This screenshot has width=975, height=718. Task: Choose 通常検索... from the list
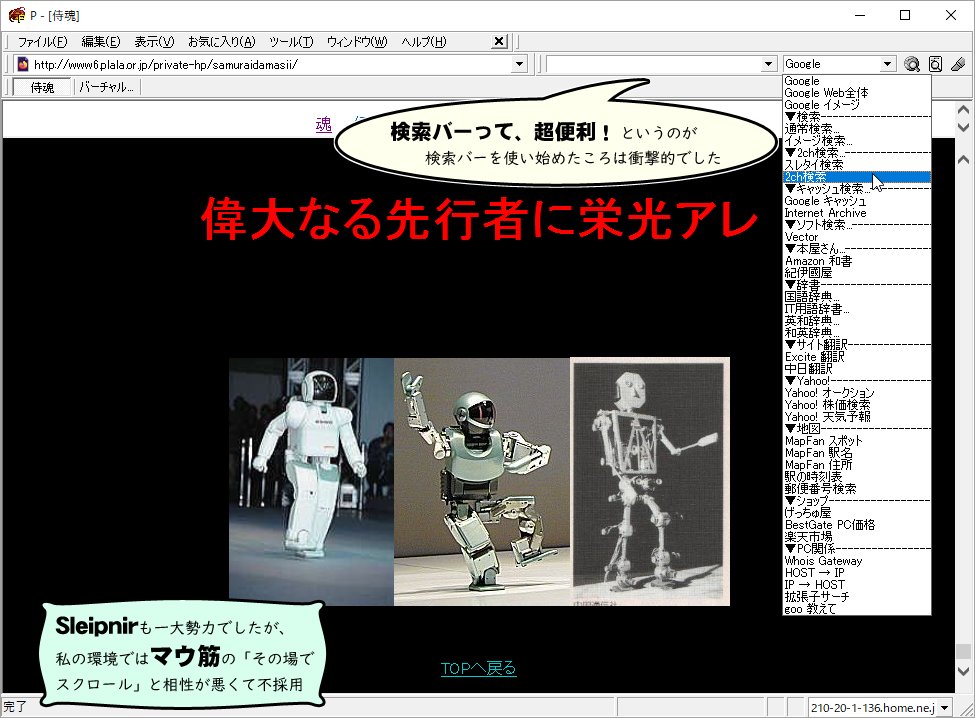[857, 129]
